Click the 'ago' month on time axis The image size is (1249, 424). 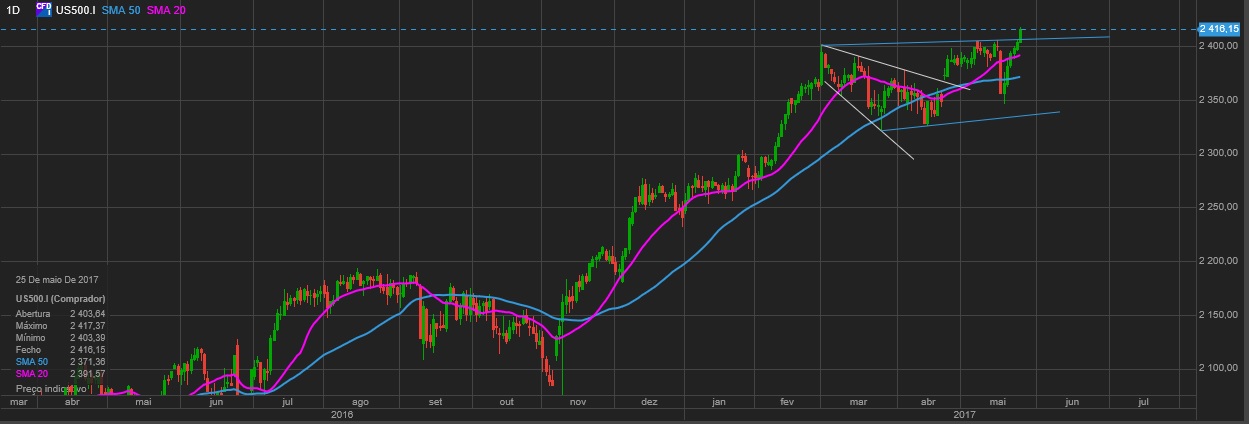(x=361, y=402)
